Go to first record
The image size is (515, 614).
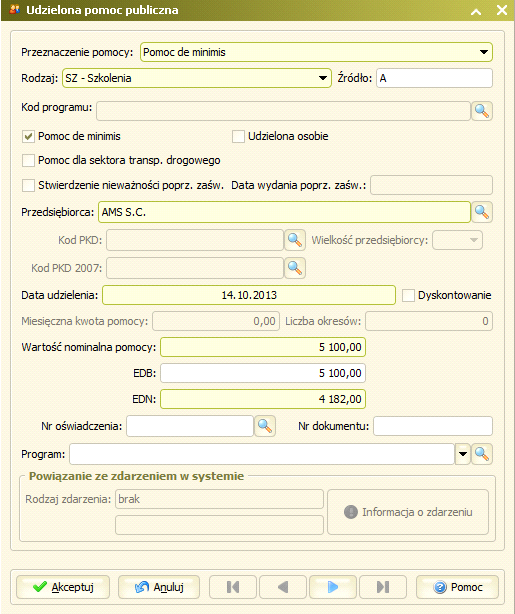click(233, 587)
